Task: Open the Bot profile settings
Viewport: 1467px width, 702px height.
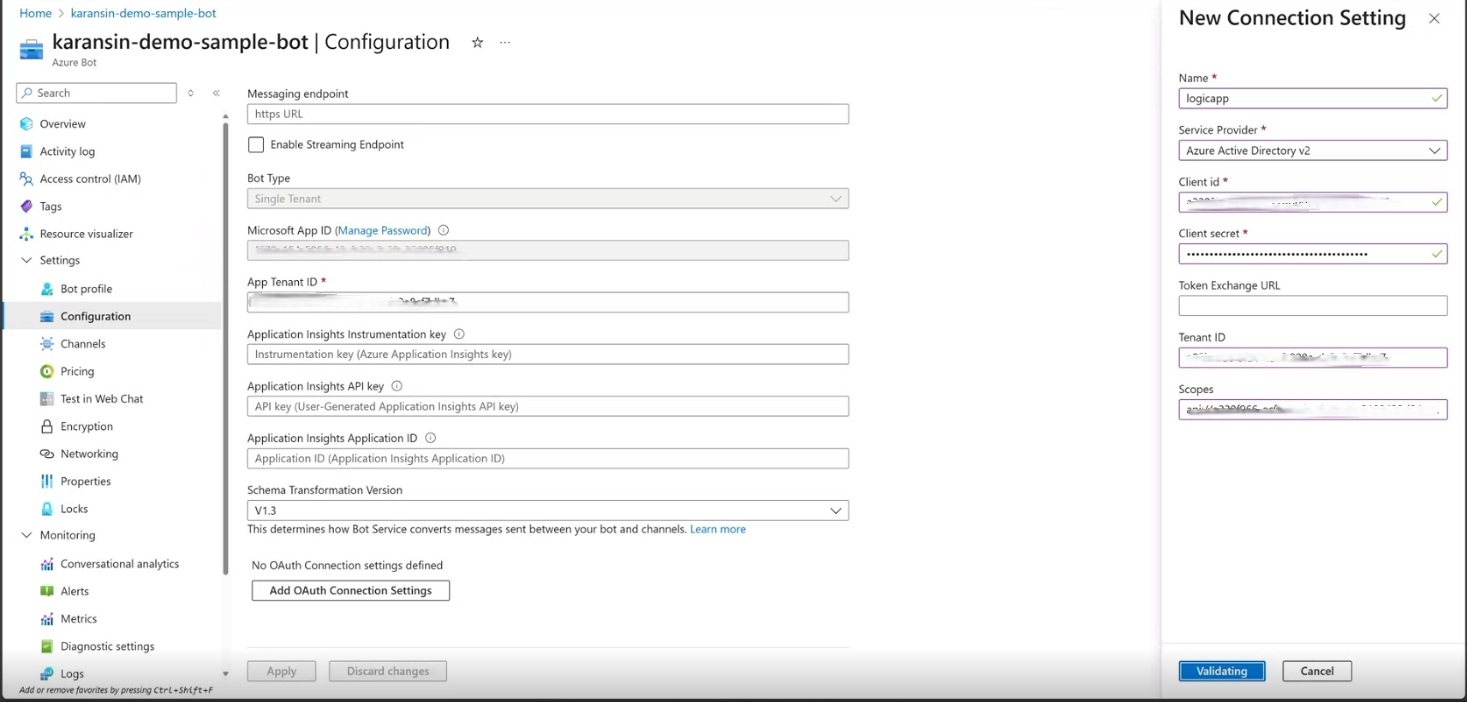Action: click(x=84, y=288)
